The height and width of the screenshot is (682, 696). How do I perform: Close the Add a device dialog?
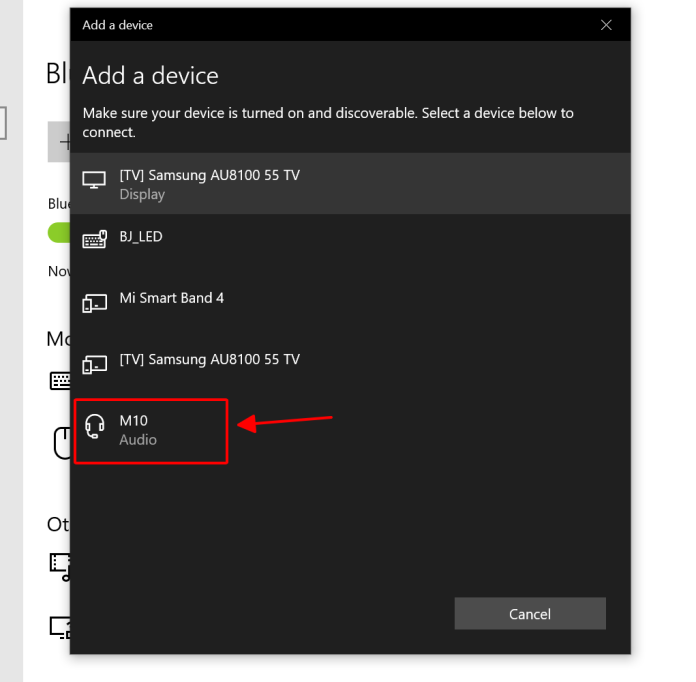[606, 25]
